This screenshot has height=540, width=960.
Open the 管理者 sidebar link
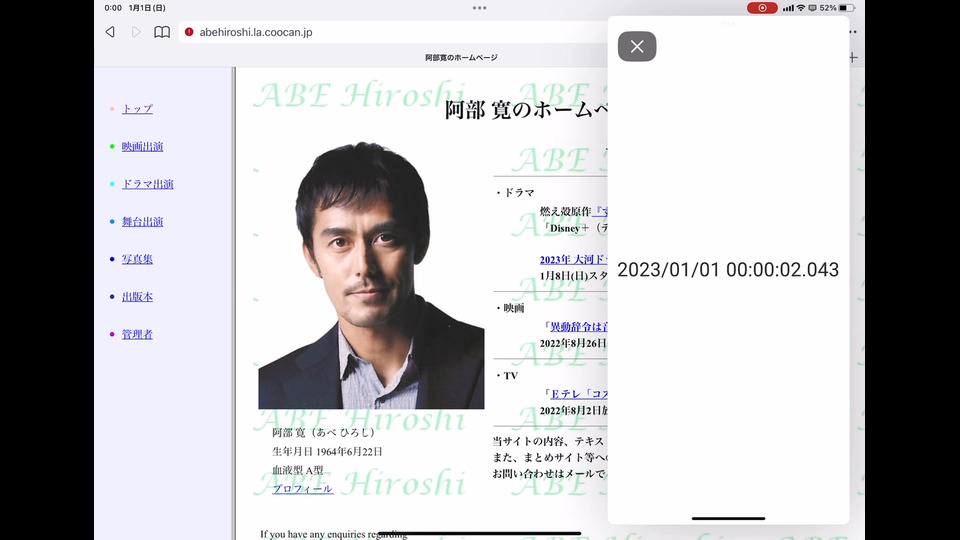point(137,334)
